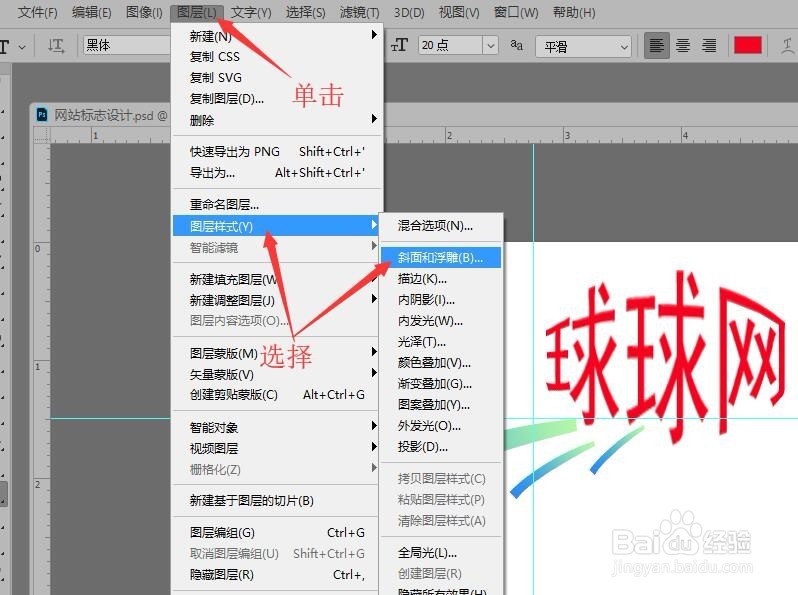
Task: Choose 复制图层(D)...
Action: 277,99
